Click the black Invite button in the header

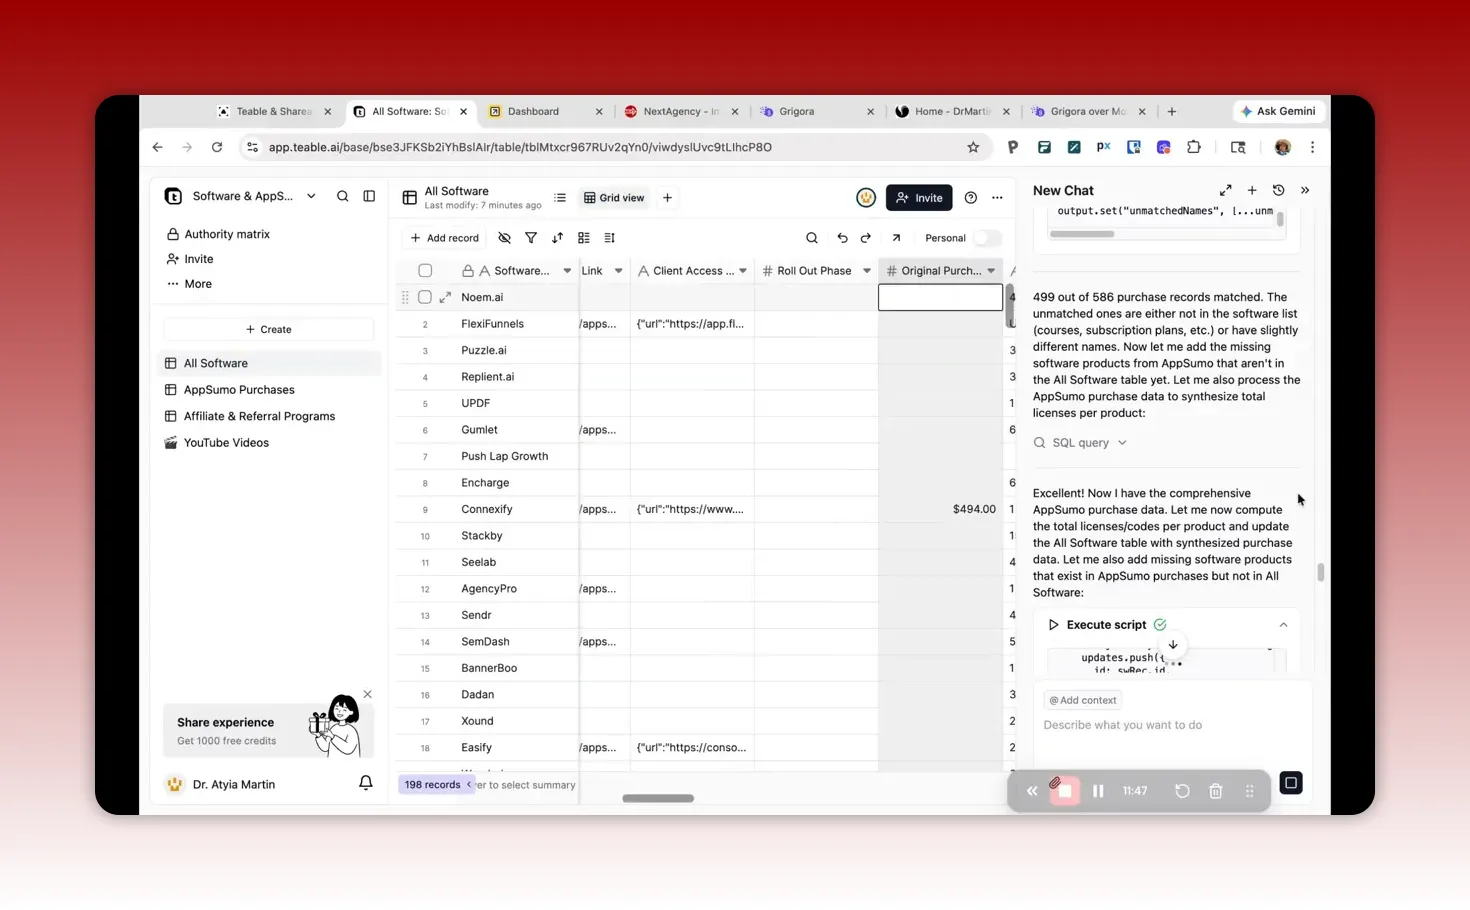(919, 198)
